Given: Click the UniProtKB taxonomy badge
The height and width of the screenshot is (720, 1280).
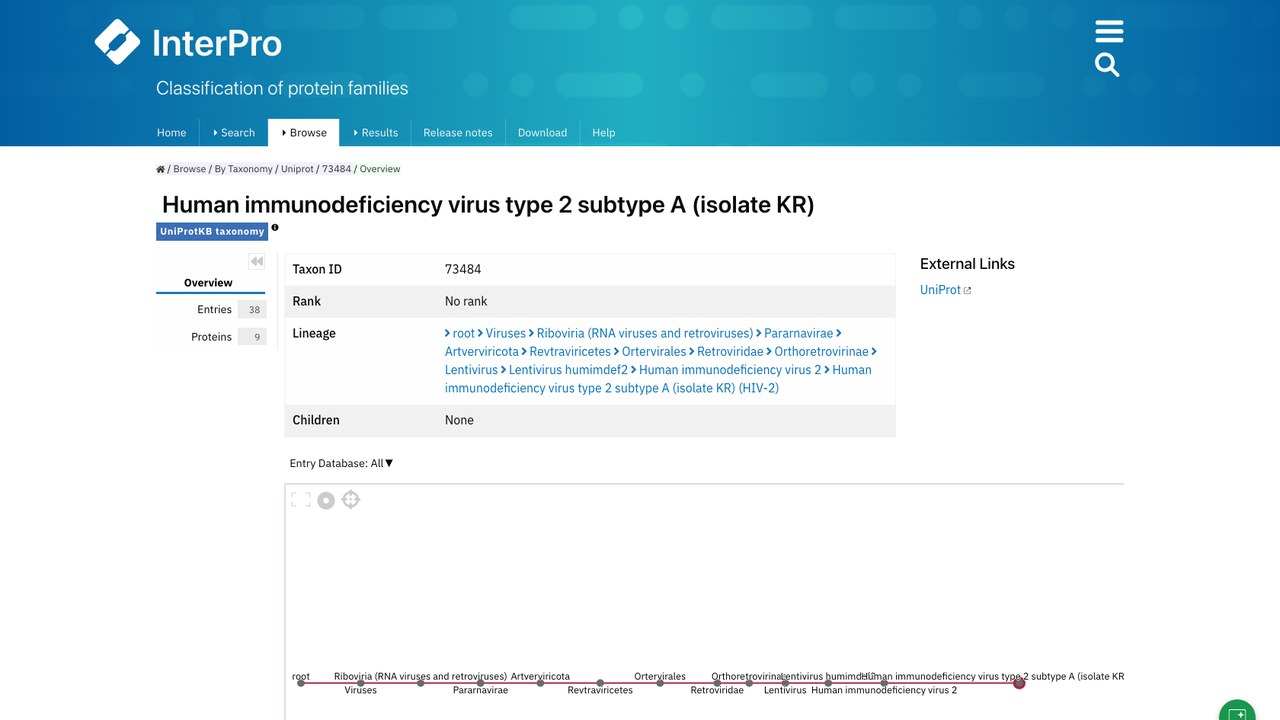Looking at the screenshot, I should (x=212, y=231).
